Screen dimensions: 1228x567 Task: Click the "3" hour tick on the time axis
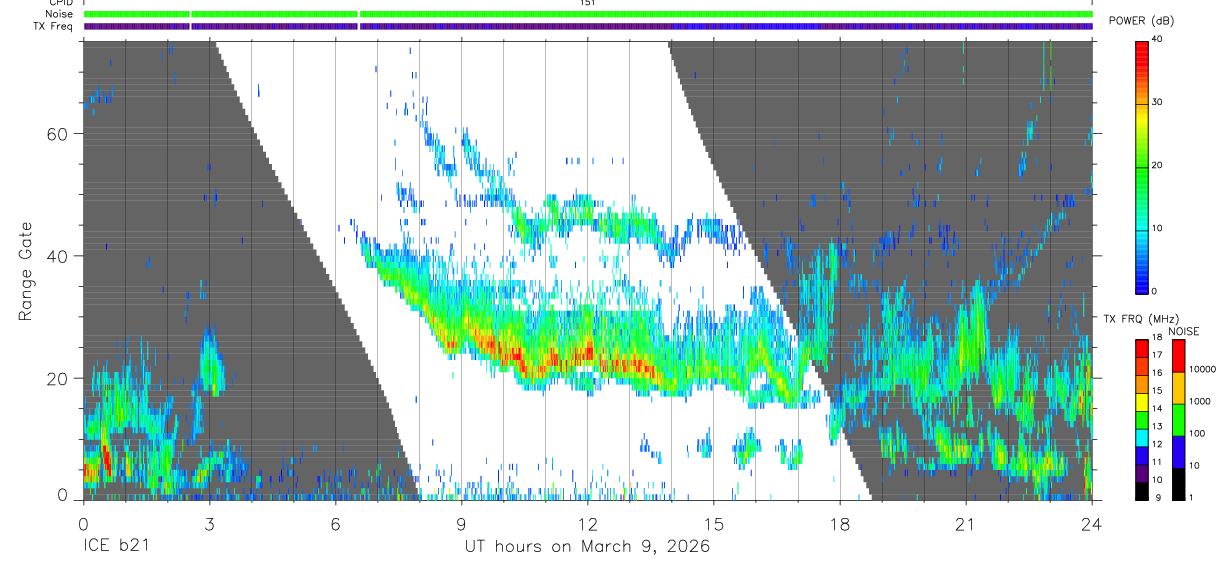[x=209, y=524]
